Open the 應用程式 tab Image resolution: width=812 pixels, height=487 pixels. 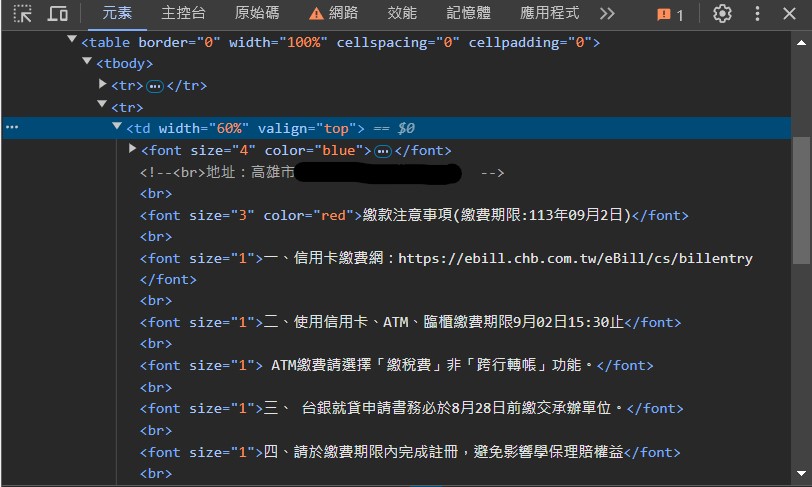tap(549, 13)
